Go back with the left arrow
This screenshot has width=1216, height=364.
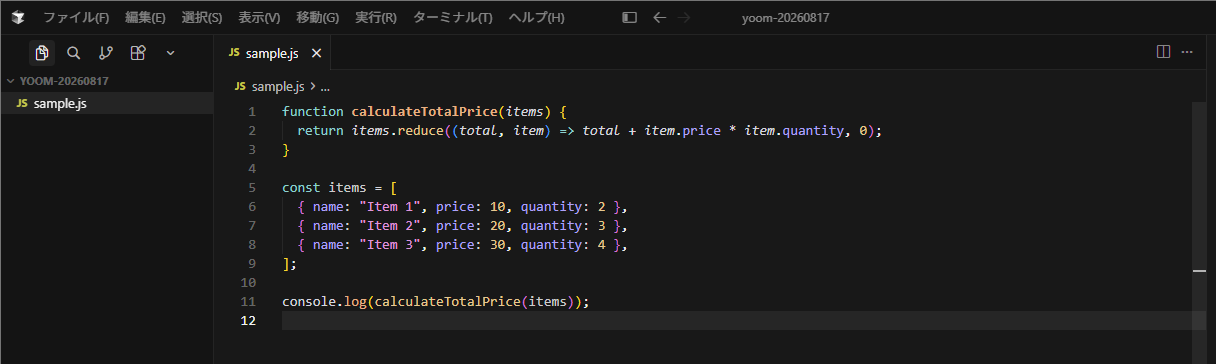[x=659, y=18]
